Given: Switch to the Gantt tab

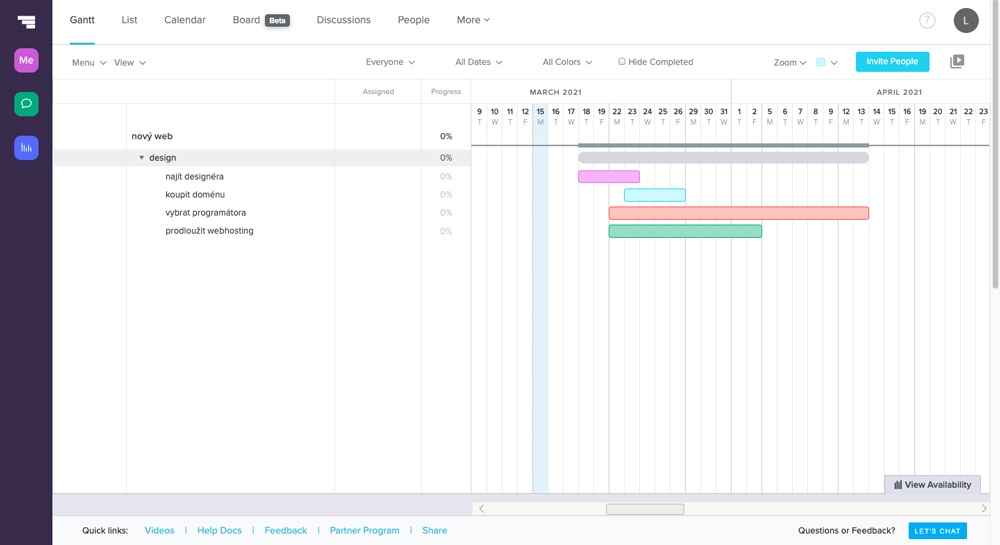Looking at the screenshot, I should [82, 20].
